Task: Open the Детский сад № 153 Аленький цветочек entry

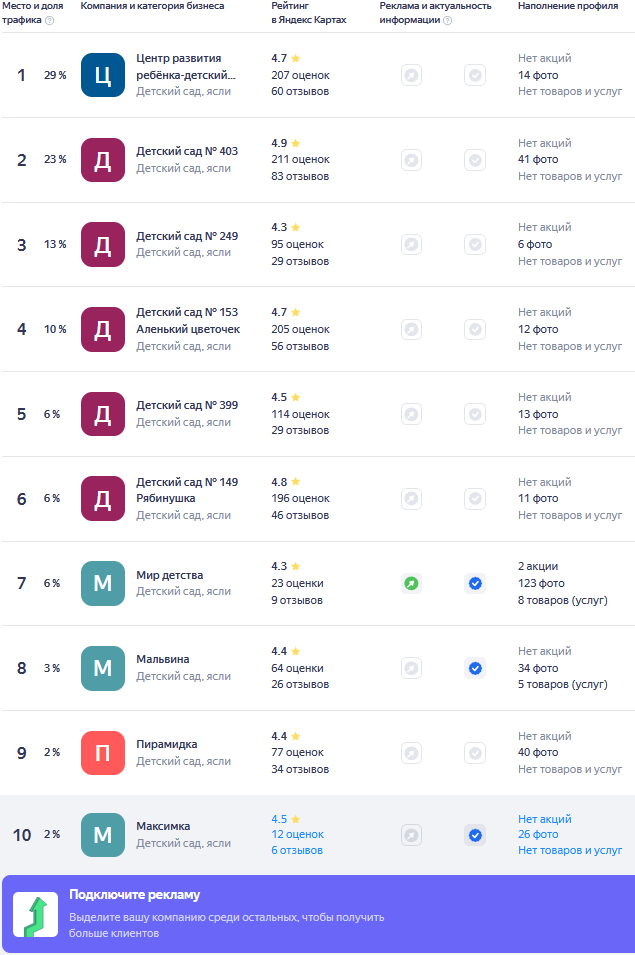Action: [x=187, y=320]
